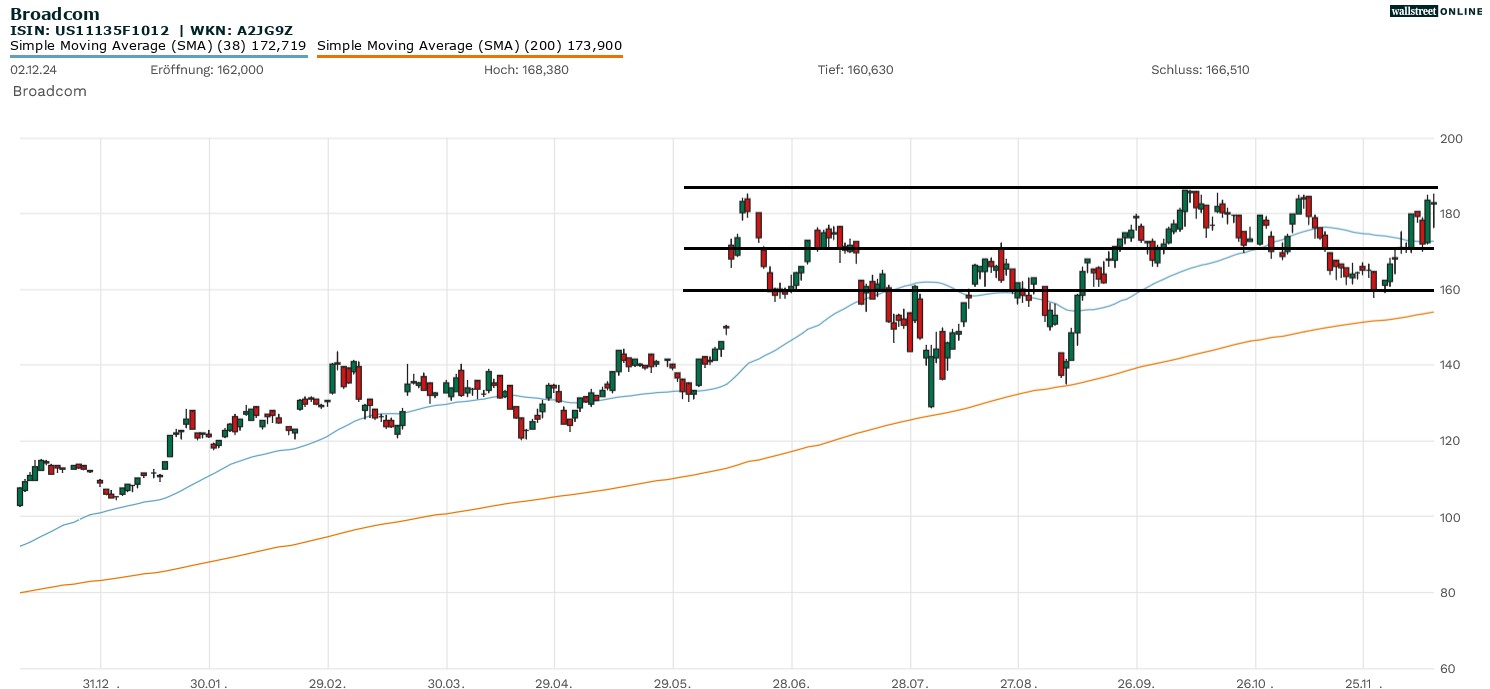Click the Hoch 168,380 value

click(526, 70)
